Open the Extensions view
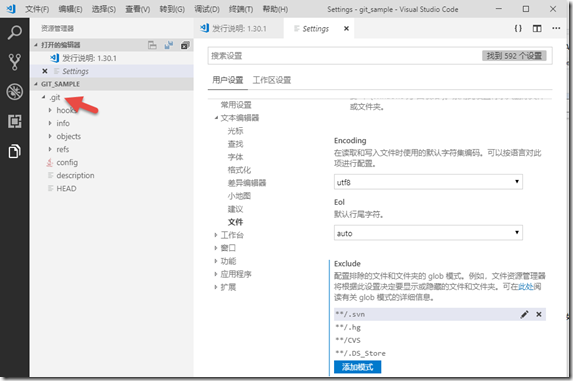The width and height of the screenshot is (573, 381). coord(15,121)
